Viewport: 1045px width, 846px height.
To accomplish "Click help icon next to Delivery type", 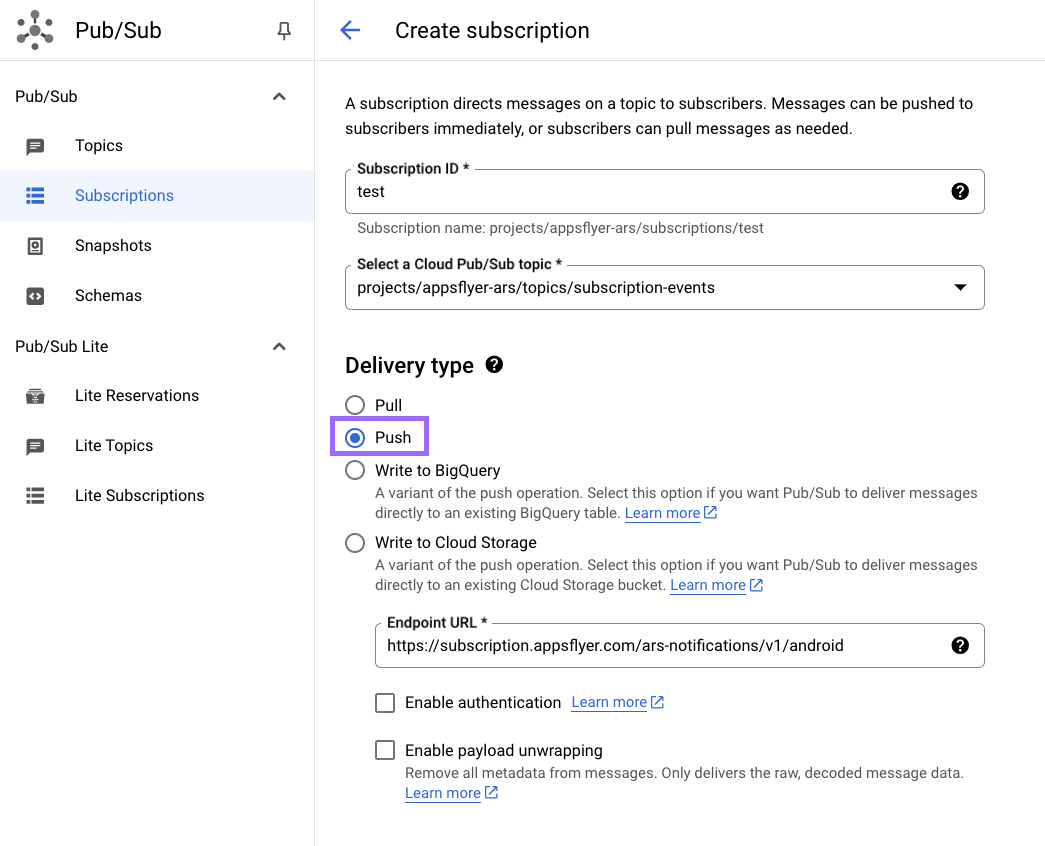I will pos(494,365).
